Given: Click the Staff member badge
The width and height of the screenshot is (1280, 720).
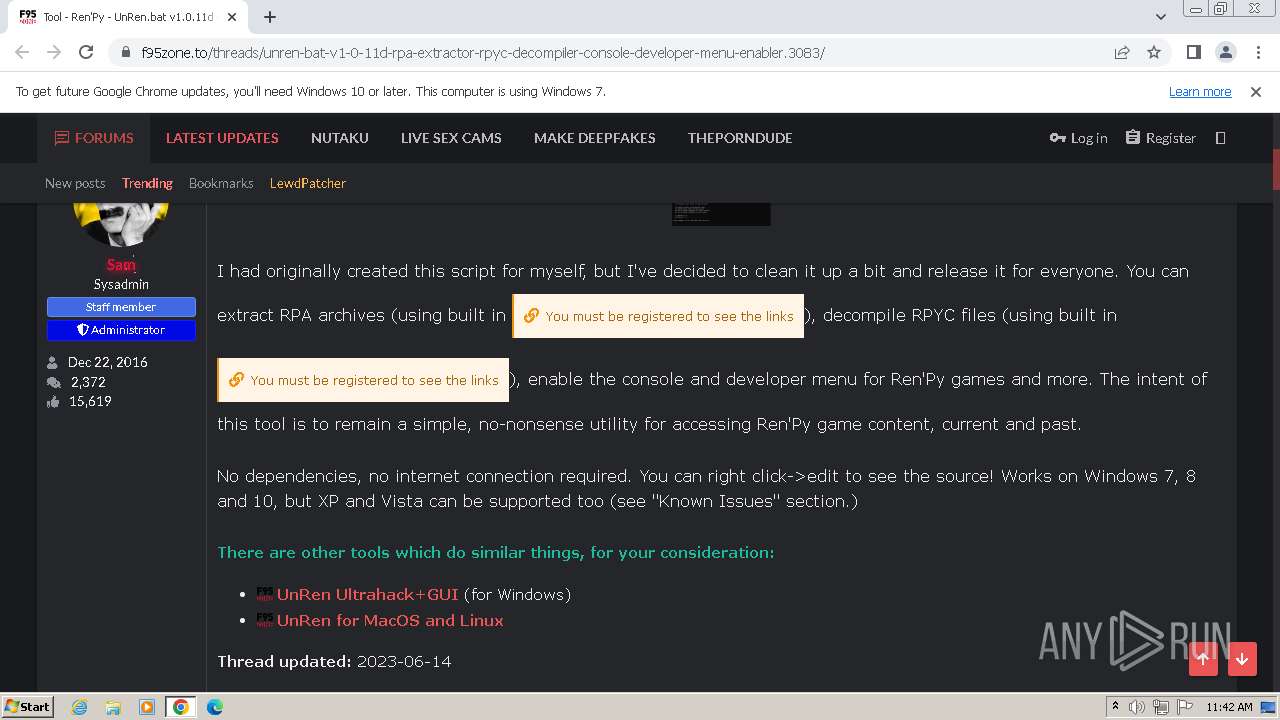Looking at the screenshot, I should [121, 307].
